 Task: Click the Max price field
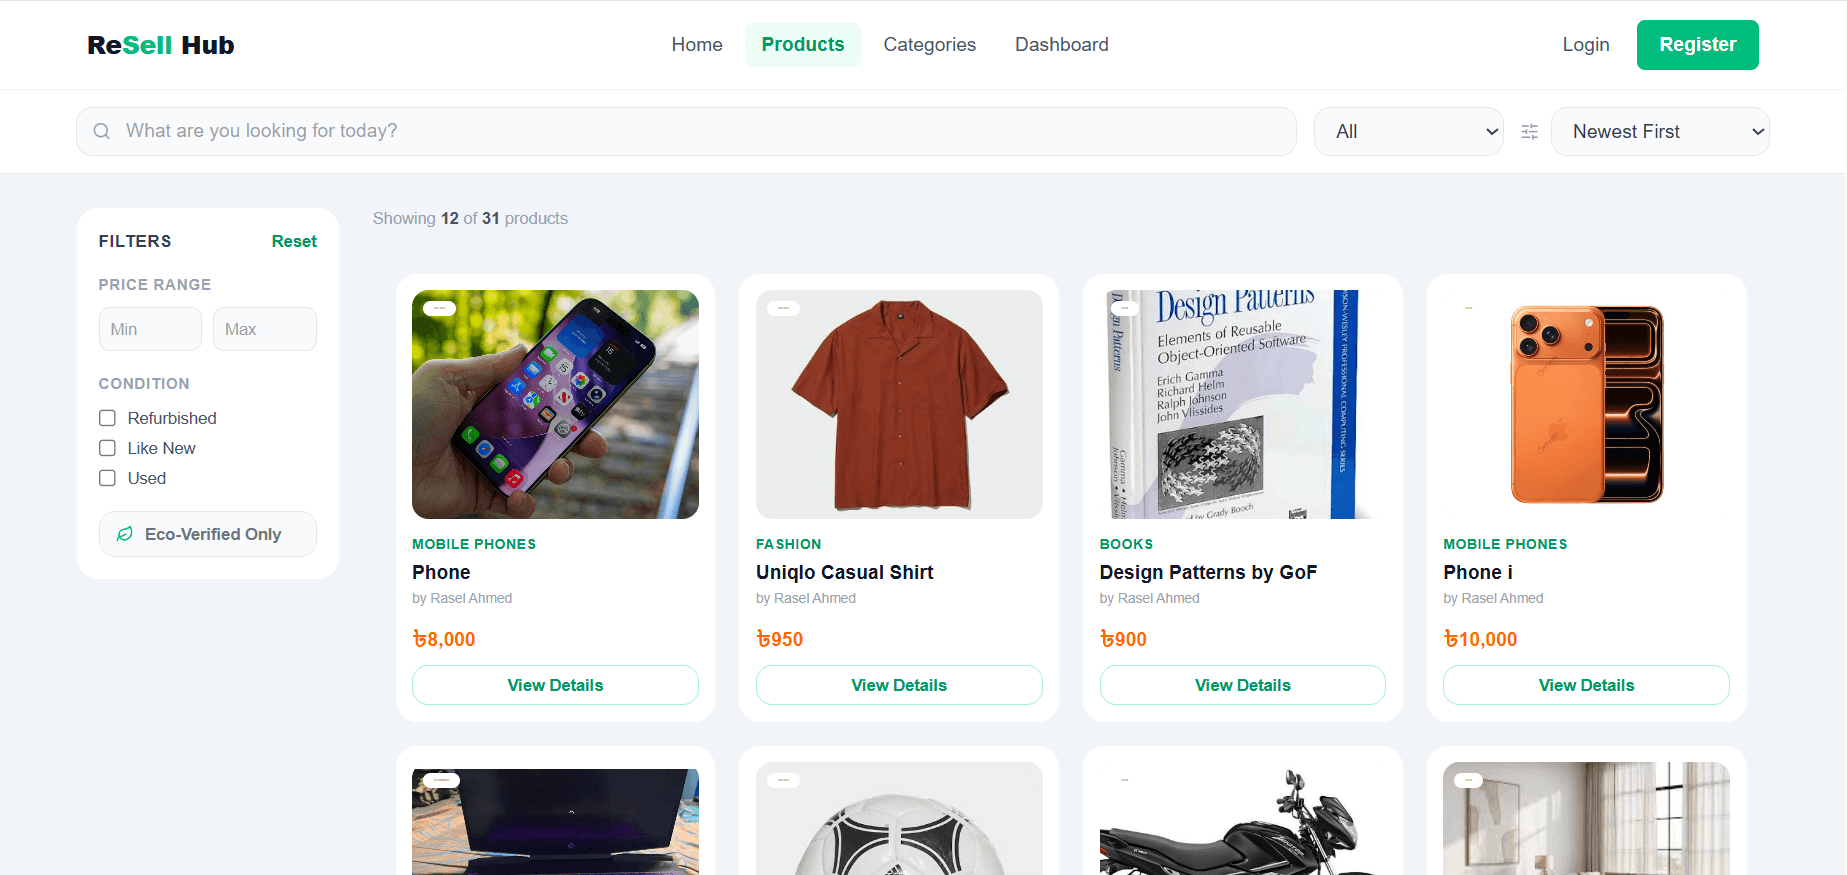[265, 329]
